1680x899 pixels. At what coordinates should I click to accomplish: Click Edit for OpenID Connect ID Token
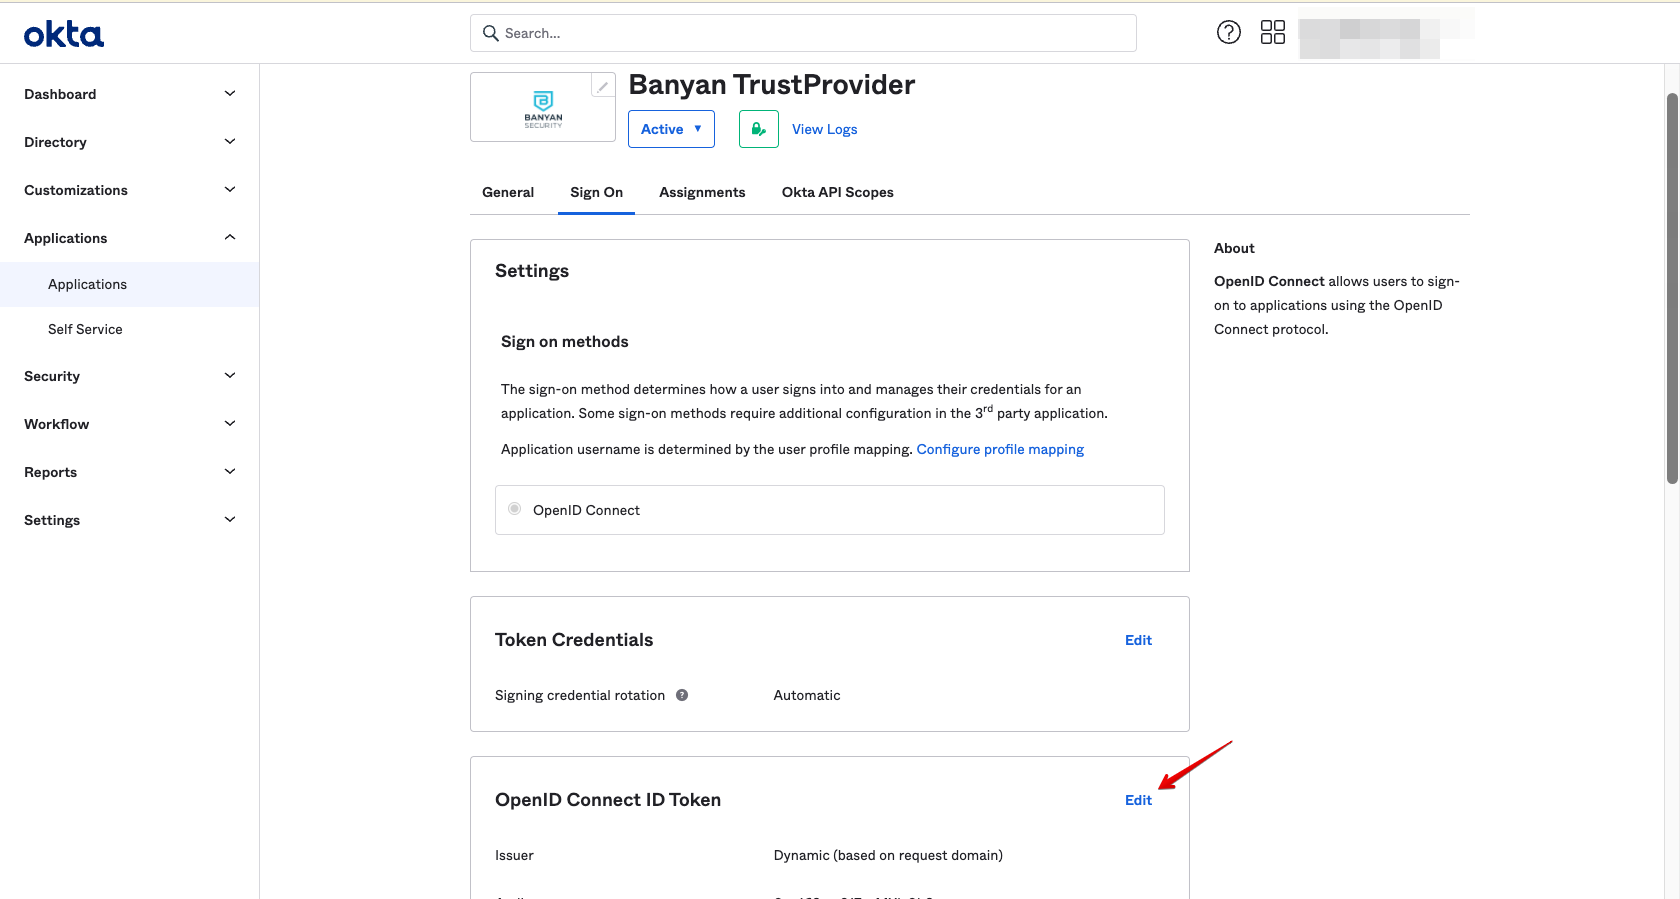(1138, 800)
